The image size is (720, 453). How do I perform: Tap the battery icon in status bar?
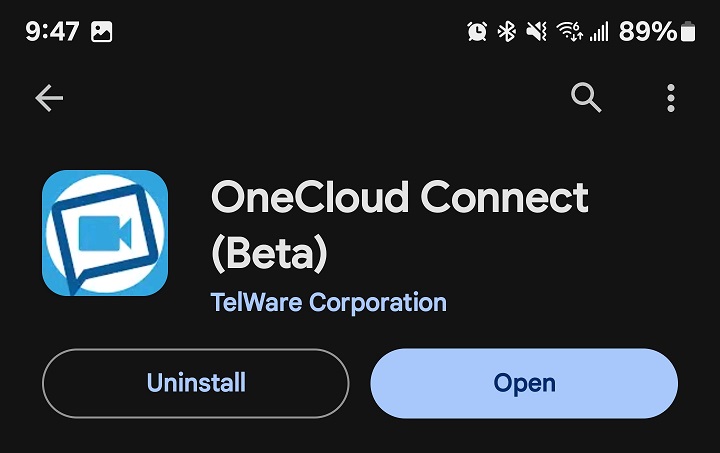(688, 32)
